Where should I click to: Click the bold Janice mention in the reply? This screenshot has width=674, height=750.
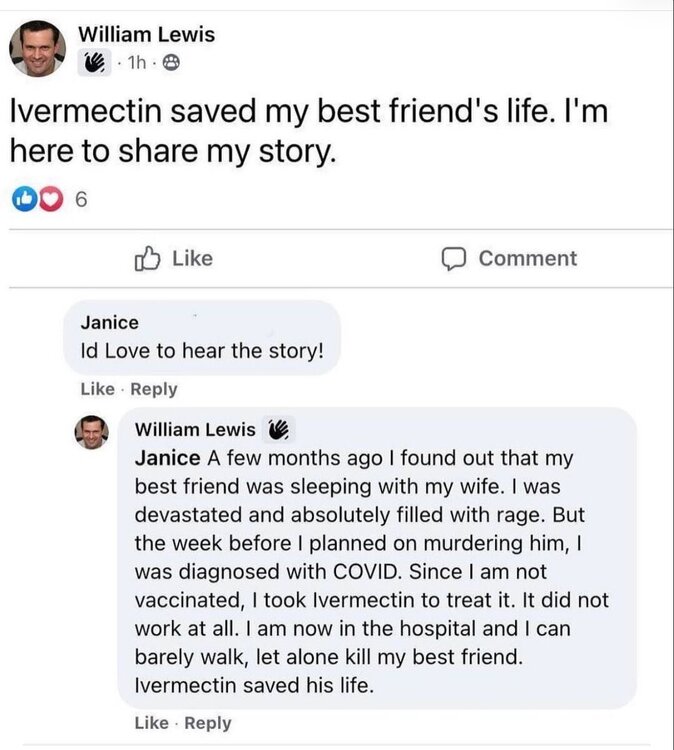tap(166, 459)
